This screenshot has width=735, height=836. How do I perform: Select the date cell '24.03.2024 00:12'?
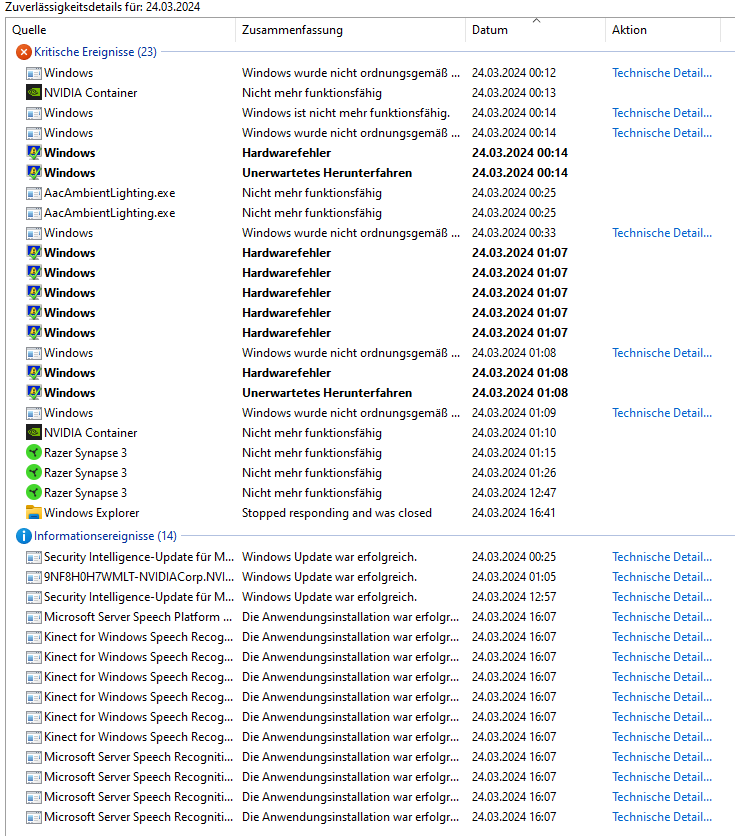tap(514, 73)
